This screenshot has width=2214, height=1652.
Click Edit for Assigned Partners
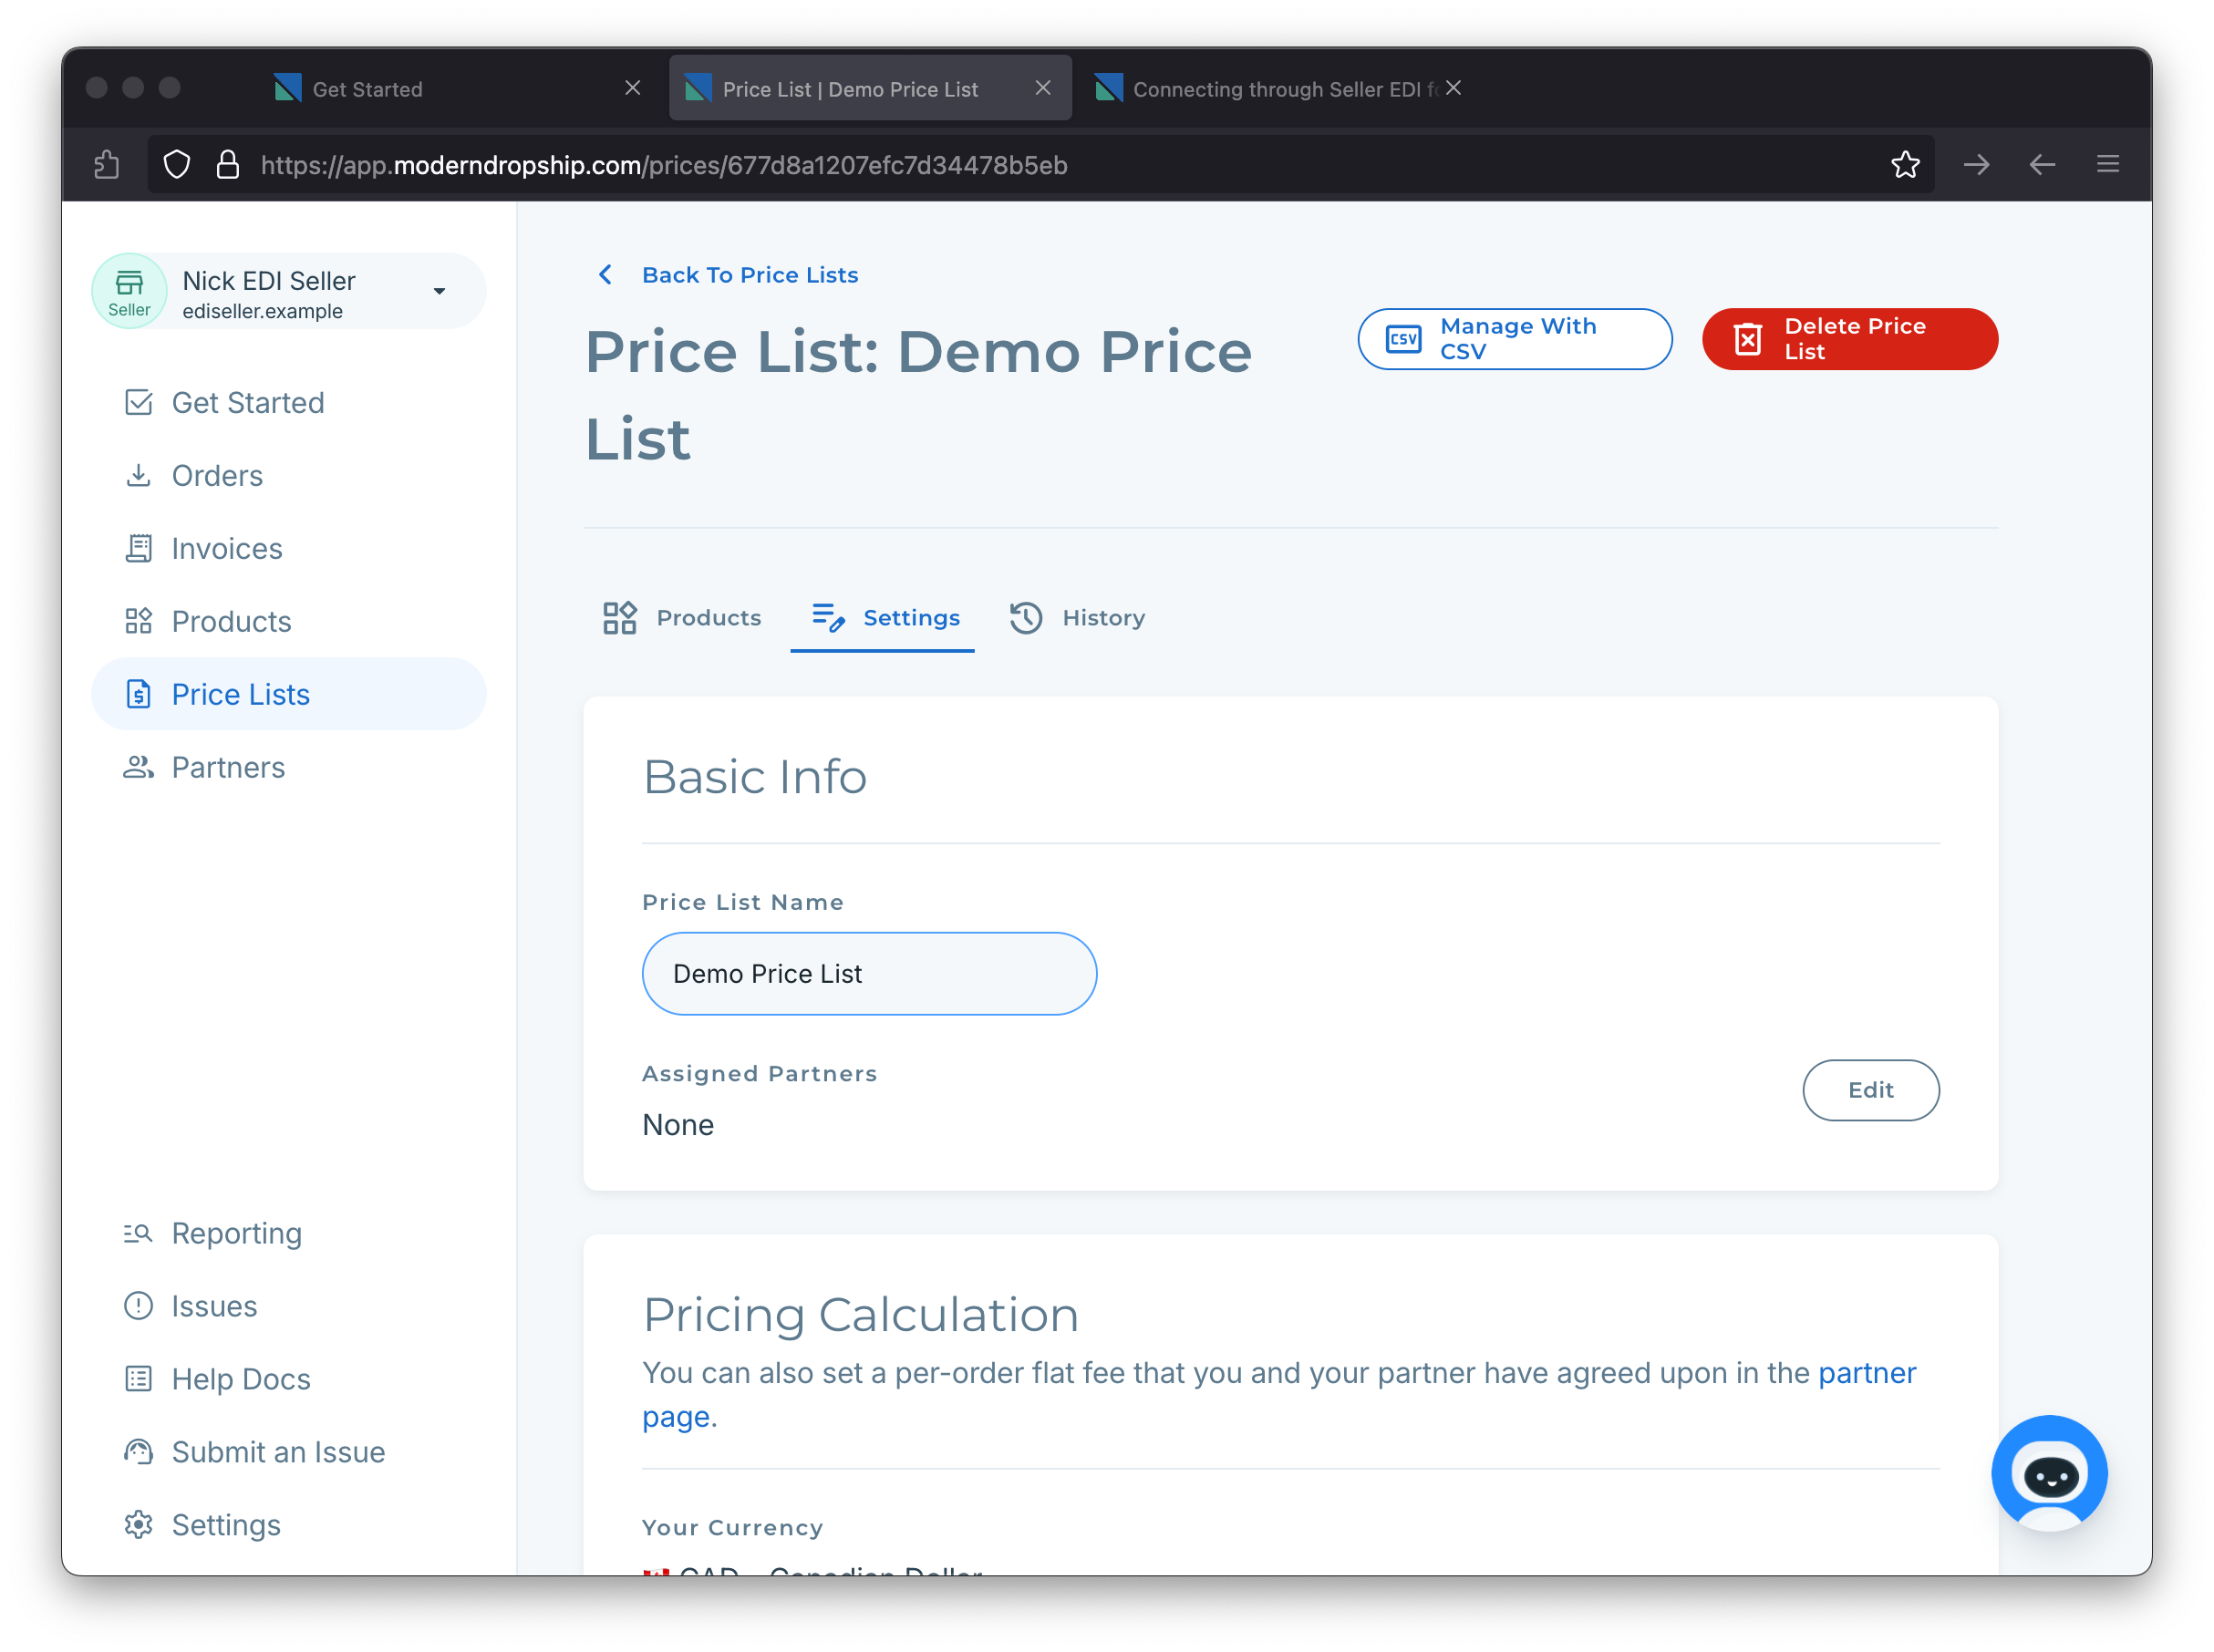1870,1090
